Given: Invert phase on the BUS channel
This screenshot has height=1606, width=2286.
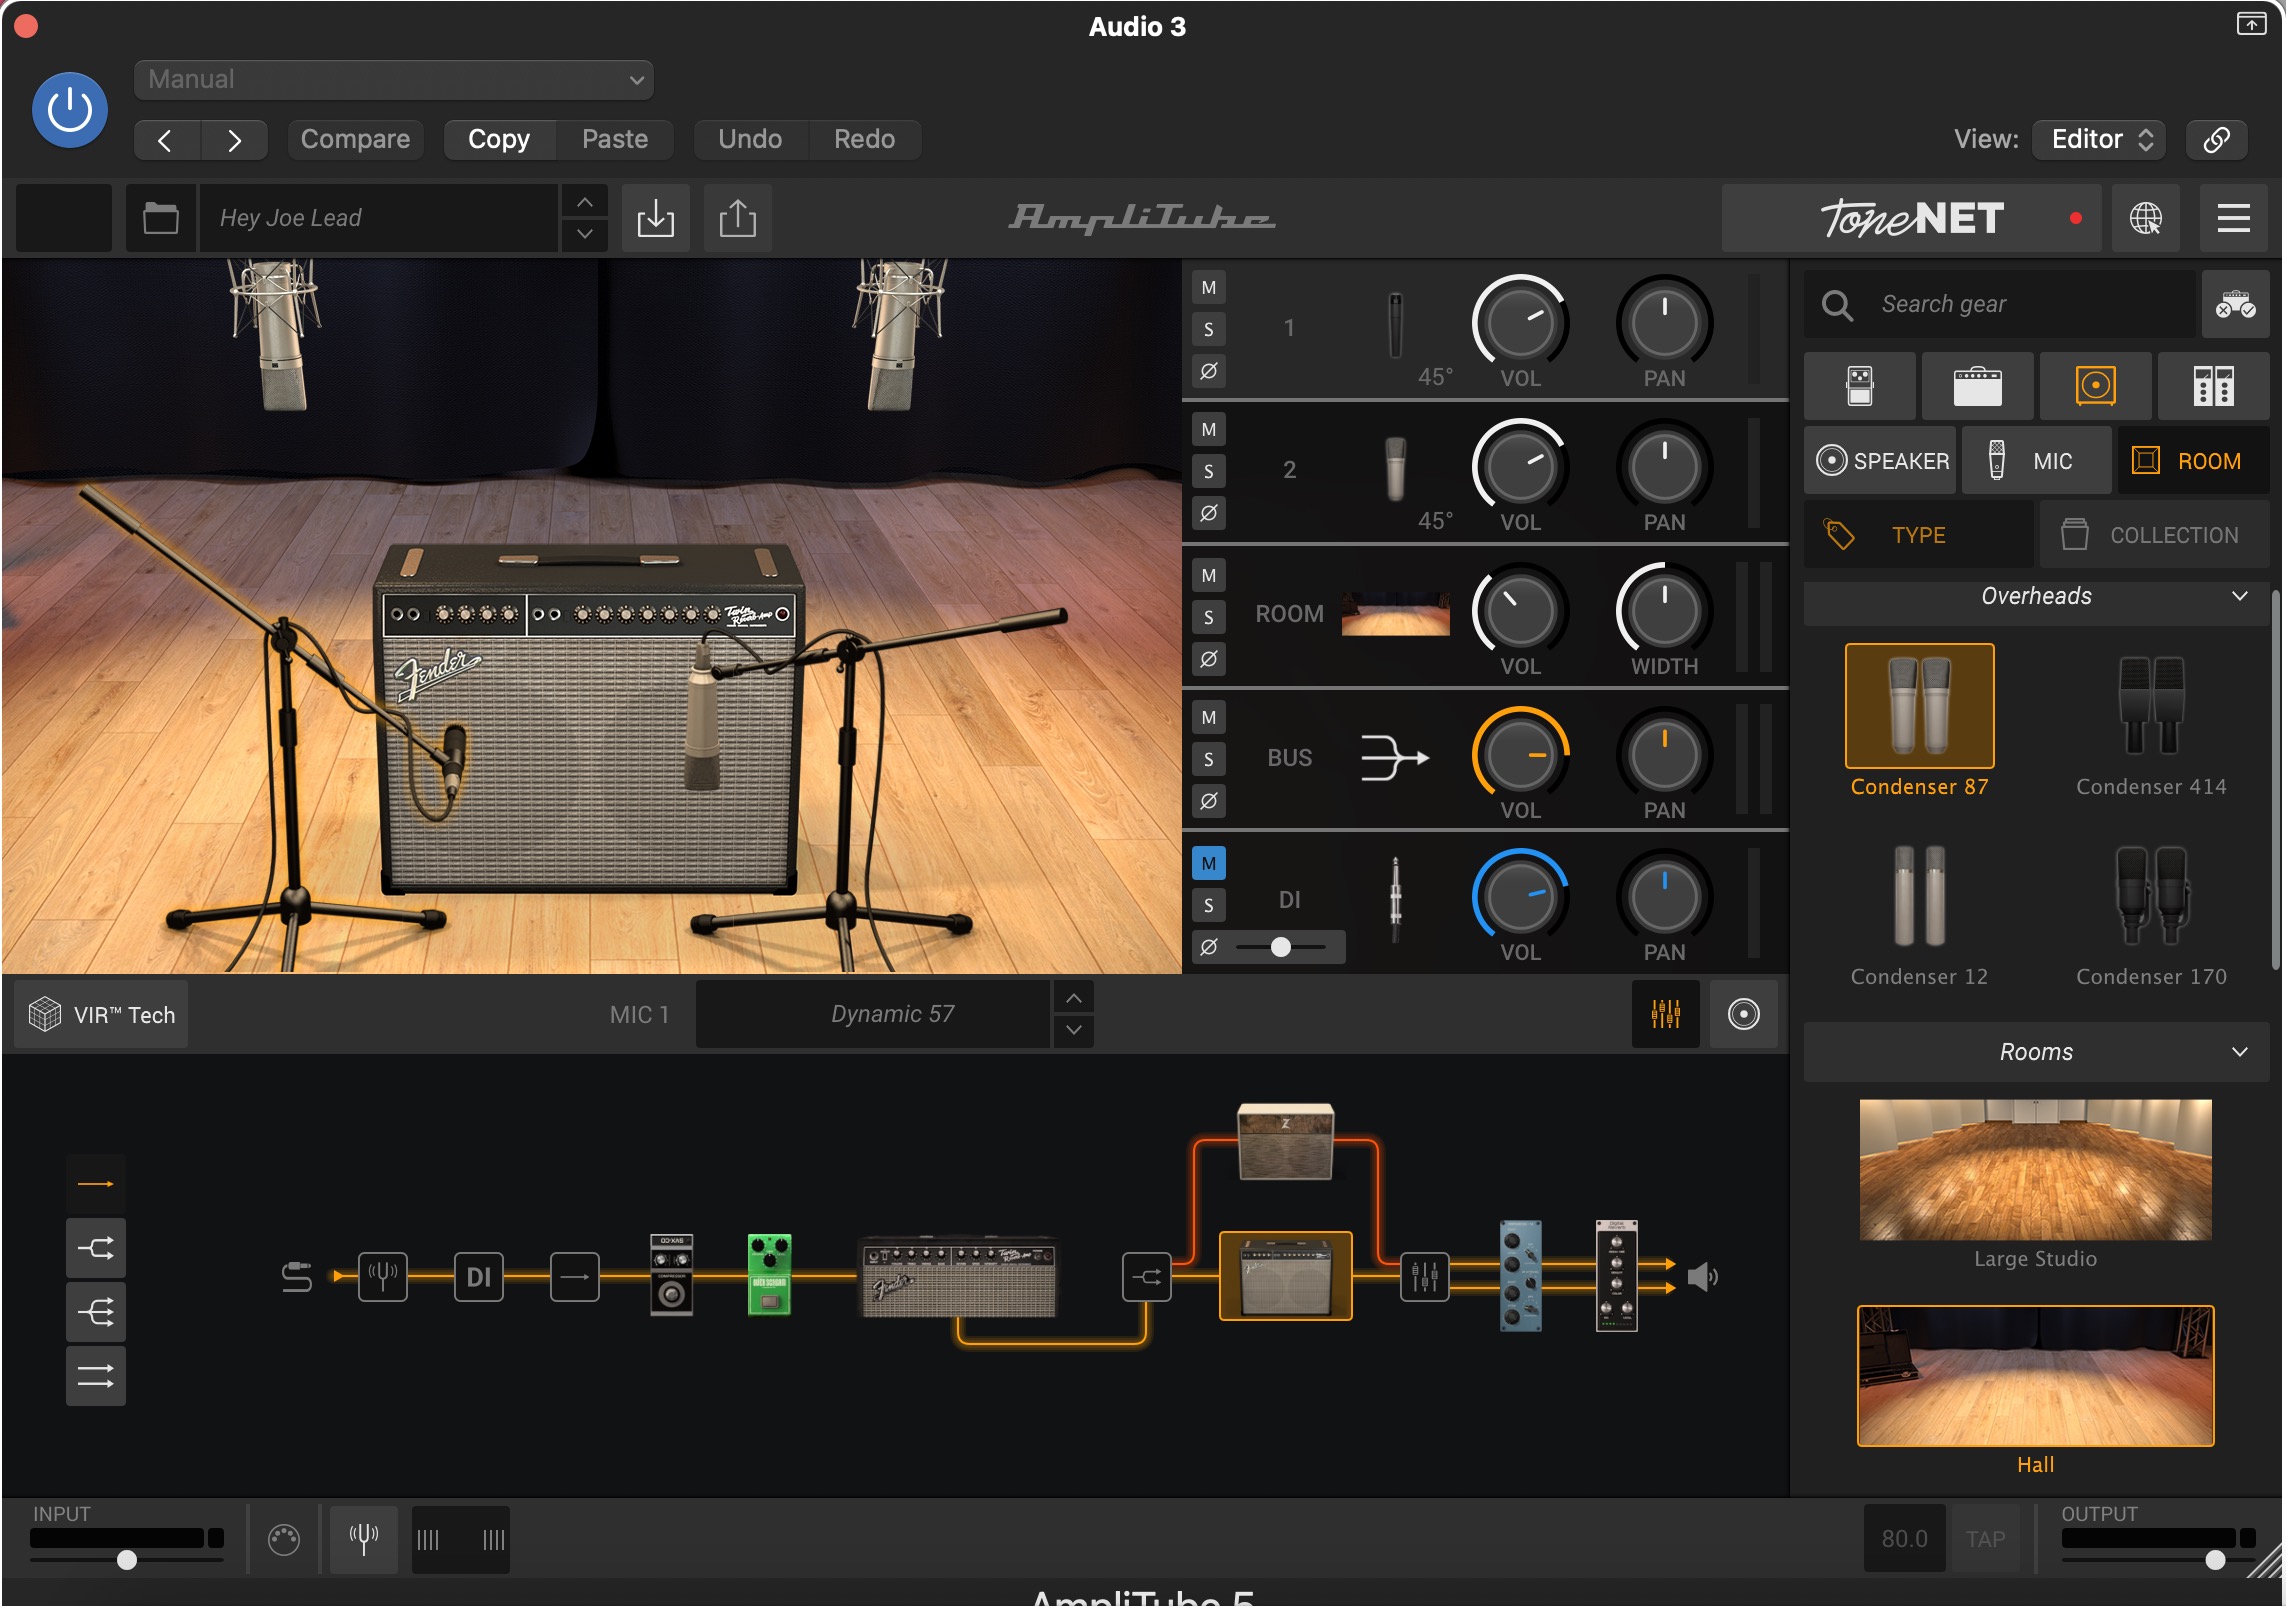Looking at the screenshot, I should 1209,801.
